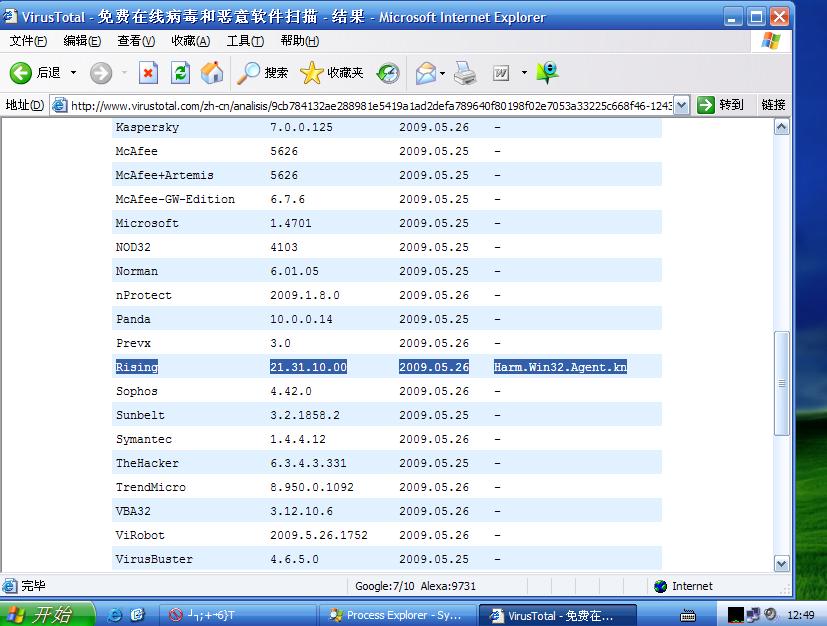Click Harm.Win32.Agent.kn result text
Screen dimensions: 827x626
tap(560, 367)
